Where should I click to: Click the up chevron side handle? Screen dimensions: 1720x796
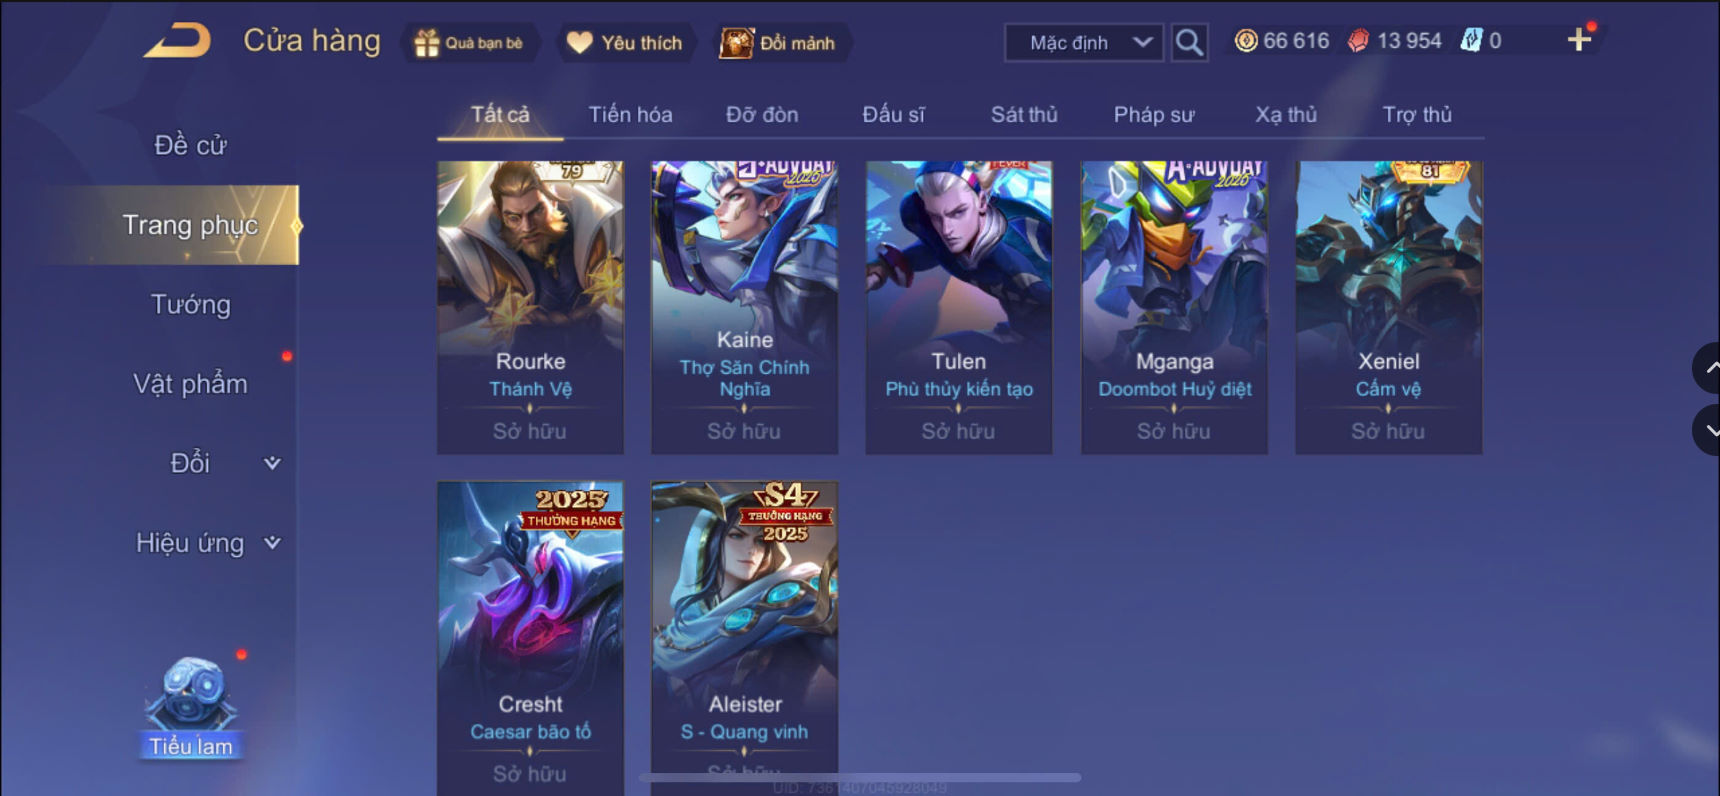pyautogui.click(x=1708, y=368)
